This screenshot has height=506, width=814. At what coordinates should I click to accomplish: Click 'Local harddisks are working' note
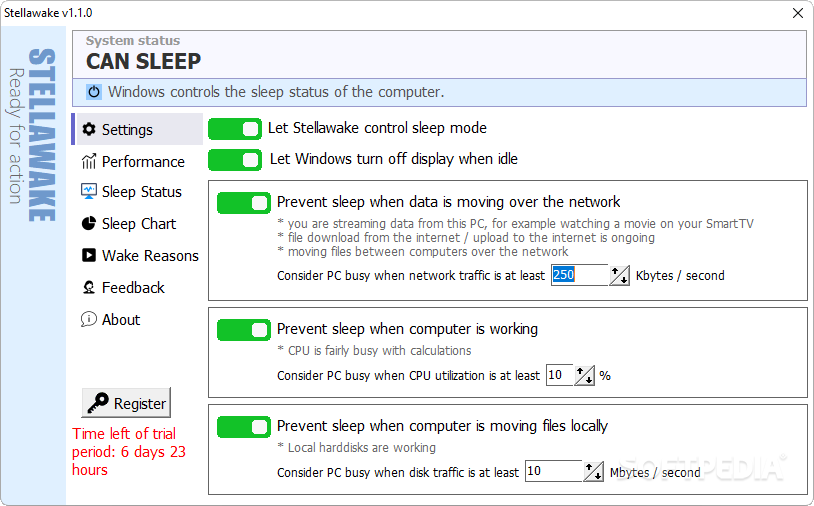(356, 447)
